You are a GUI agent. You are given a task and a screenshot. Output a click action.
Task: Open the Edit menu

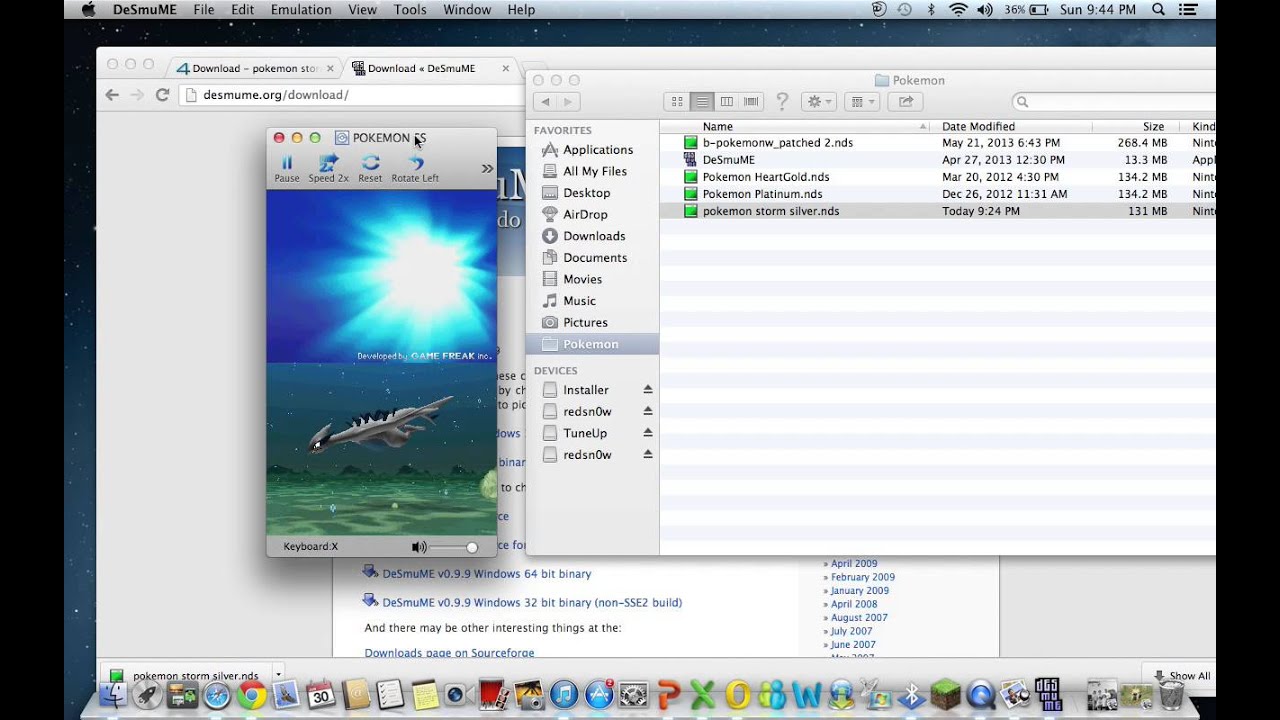[x=242, y=10]
